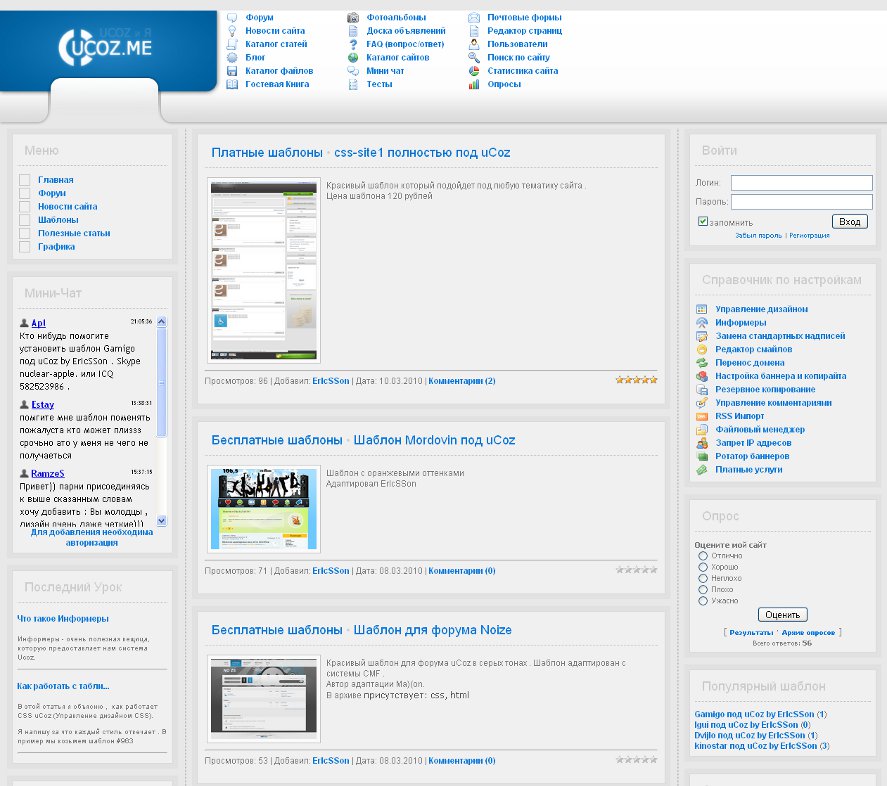Click the Вход login button

[x=850, y=221]
